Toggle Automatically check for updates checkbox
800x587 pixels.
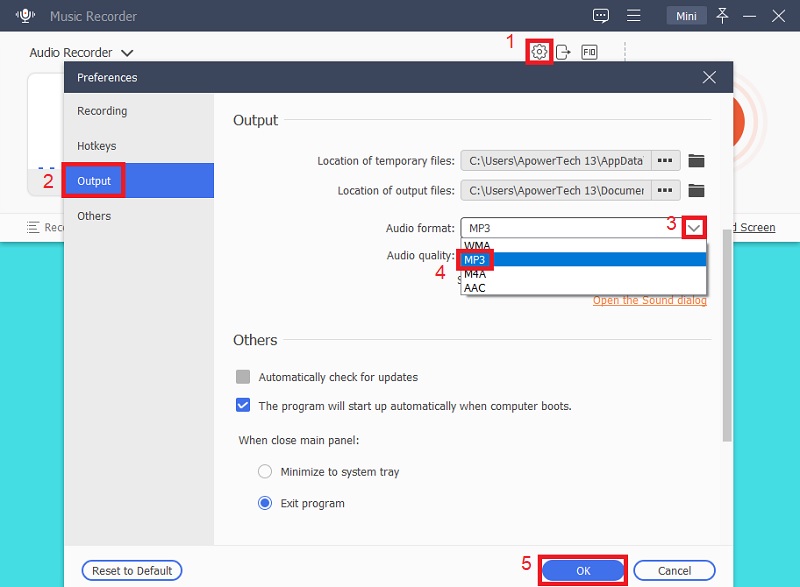[243, 377]
